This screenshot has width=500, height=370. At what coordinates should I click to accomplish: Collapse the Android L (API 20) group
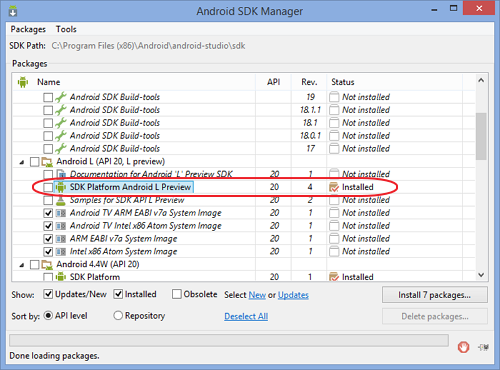22,162
